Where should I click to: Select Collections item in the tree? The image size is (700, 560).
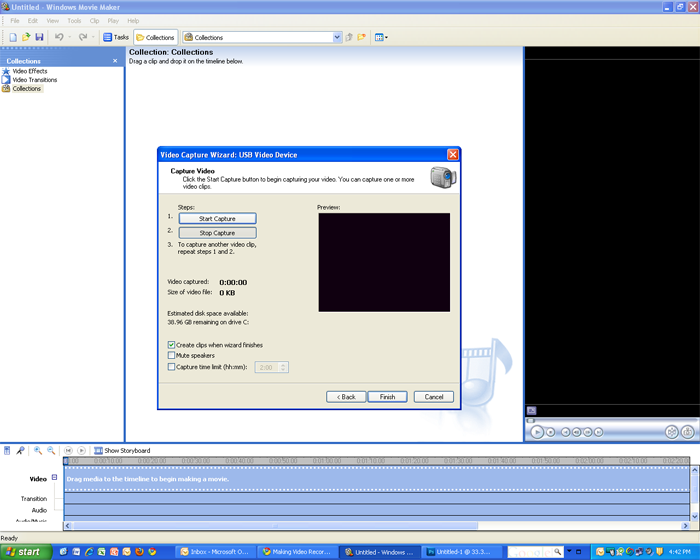pos(26,89)
